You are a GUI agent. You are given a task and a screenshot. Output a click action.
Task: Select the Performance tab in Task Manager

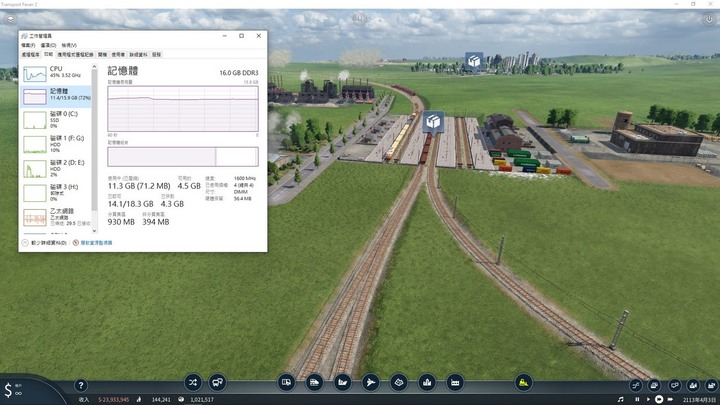point(48,54)
